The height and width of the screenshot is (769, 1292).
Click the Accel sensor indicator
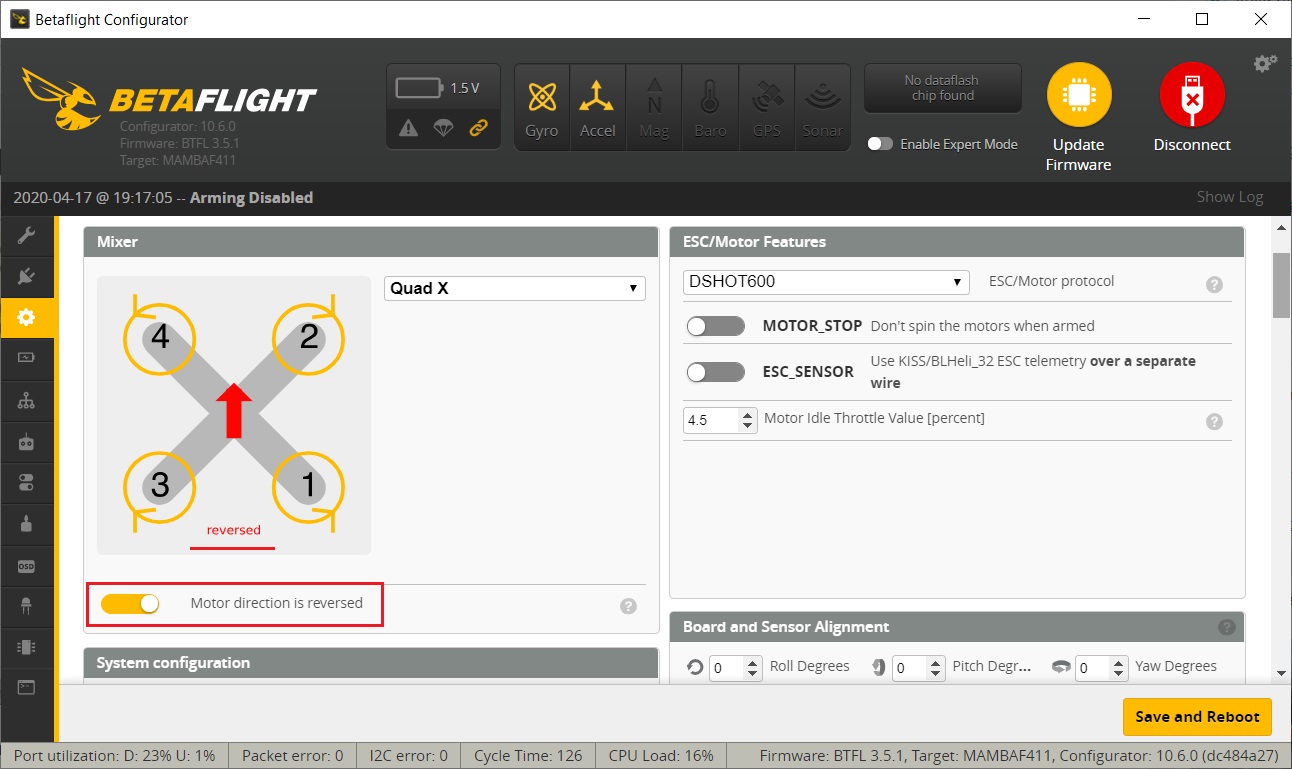598,107
